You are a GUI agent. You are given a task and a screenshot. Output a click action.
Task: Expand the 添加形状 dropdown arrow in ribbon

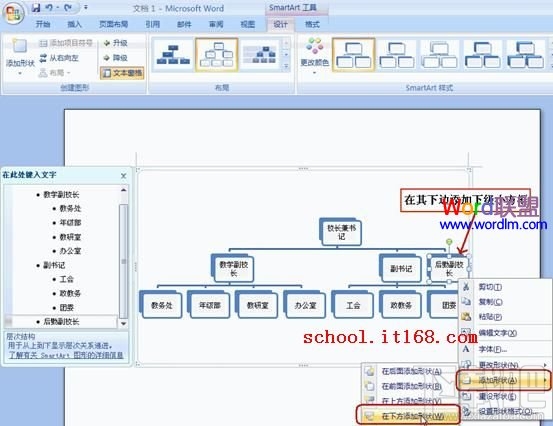[x=20, y=73]
